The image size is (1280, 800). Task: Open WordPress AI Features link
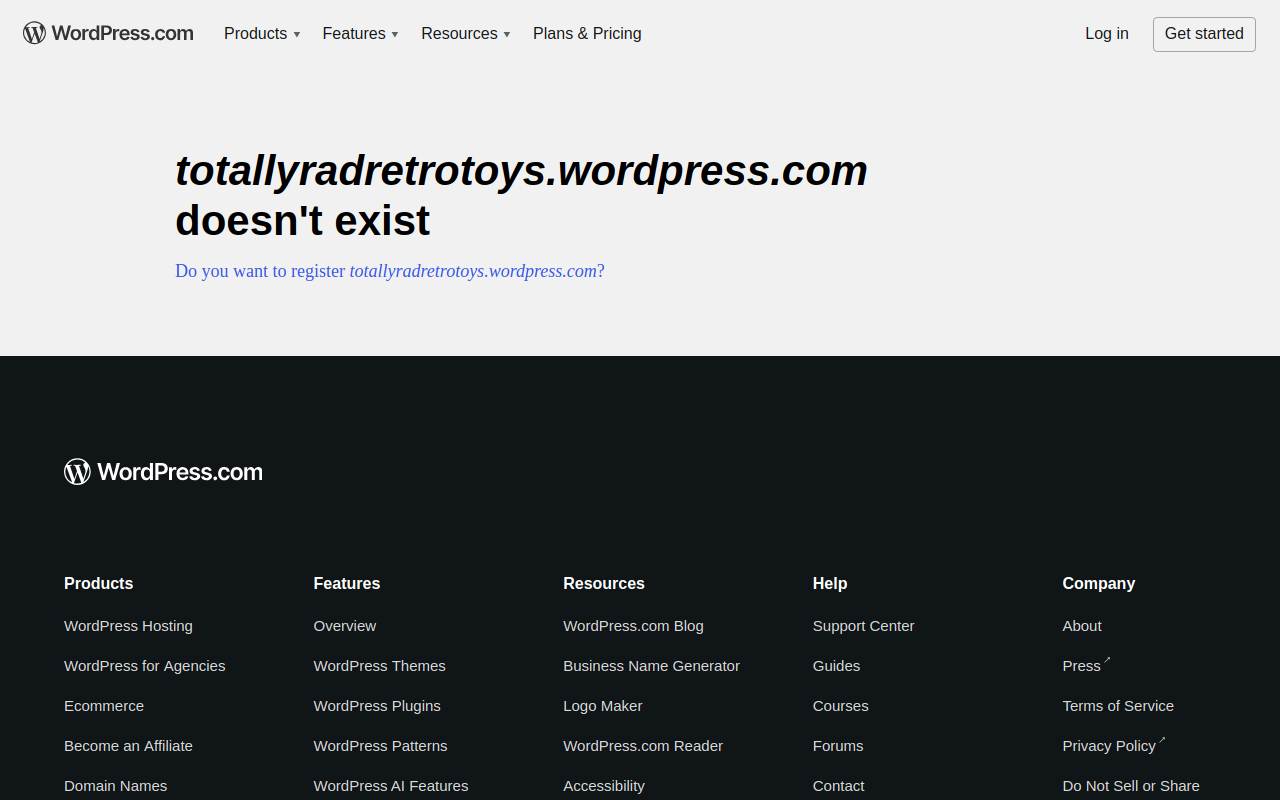coord(391,786)
